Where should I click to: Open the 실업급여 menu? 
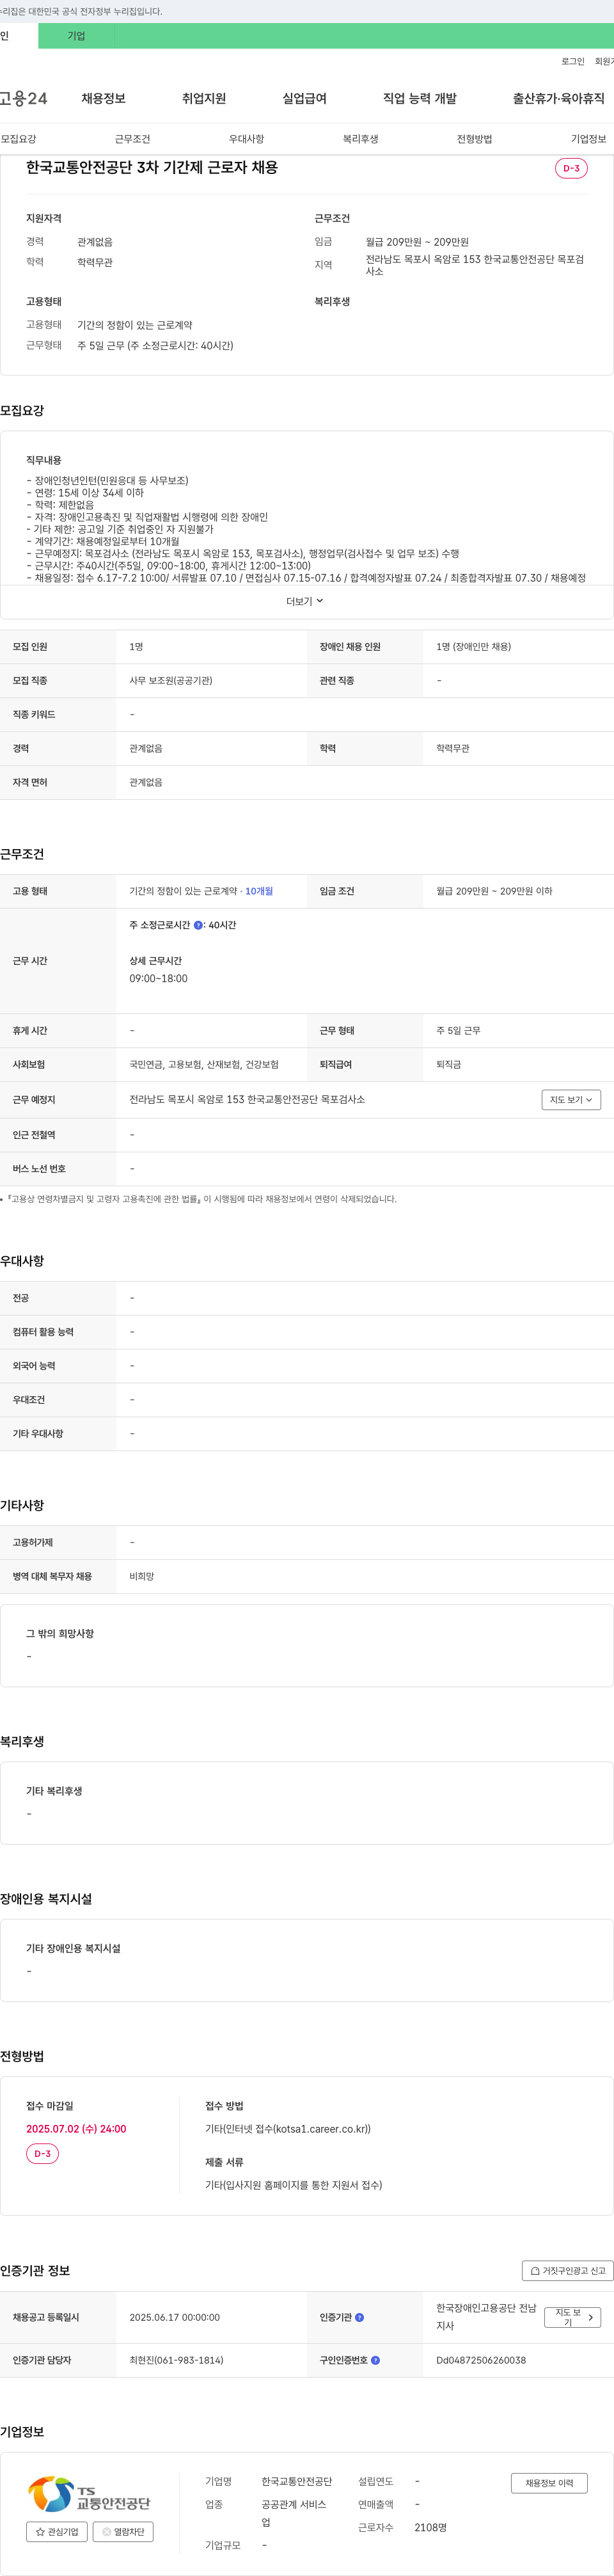(304, 98)
